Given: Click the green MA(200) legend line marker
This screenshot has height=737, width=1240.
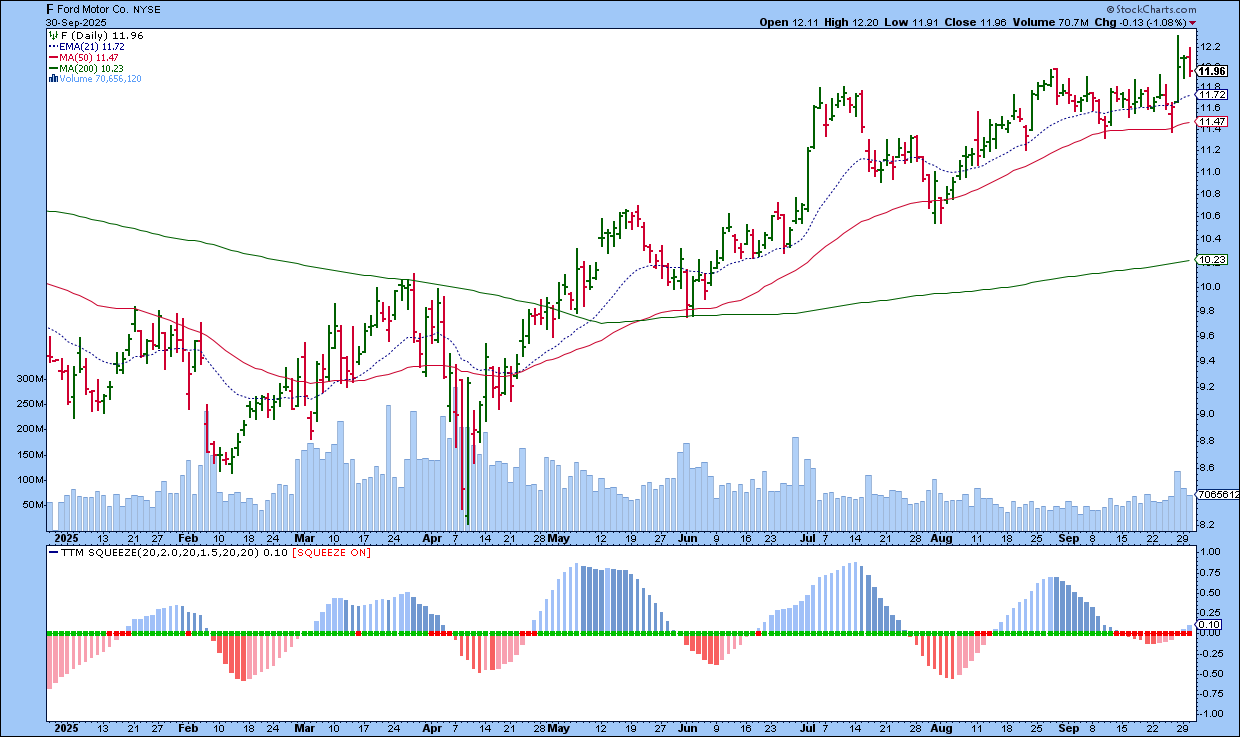Looking at the screenshot, I should click(52, 68).
